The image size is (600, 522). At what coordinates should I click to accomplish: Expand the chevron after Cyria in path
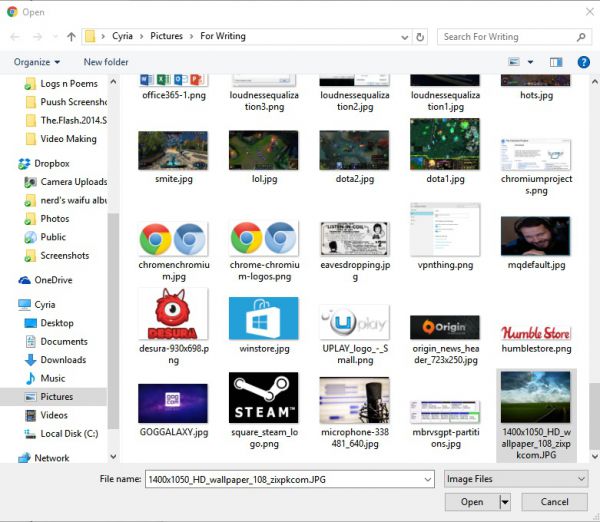point(141,36)
